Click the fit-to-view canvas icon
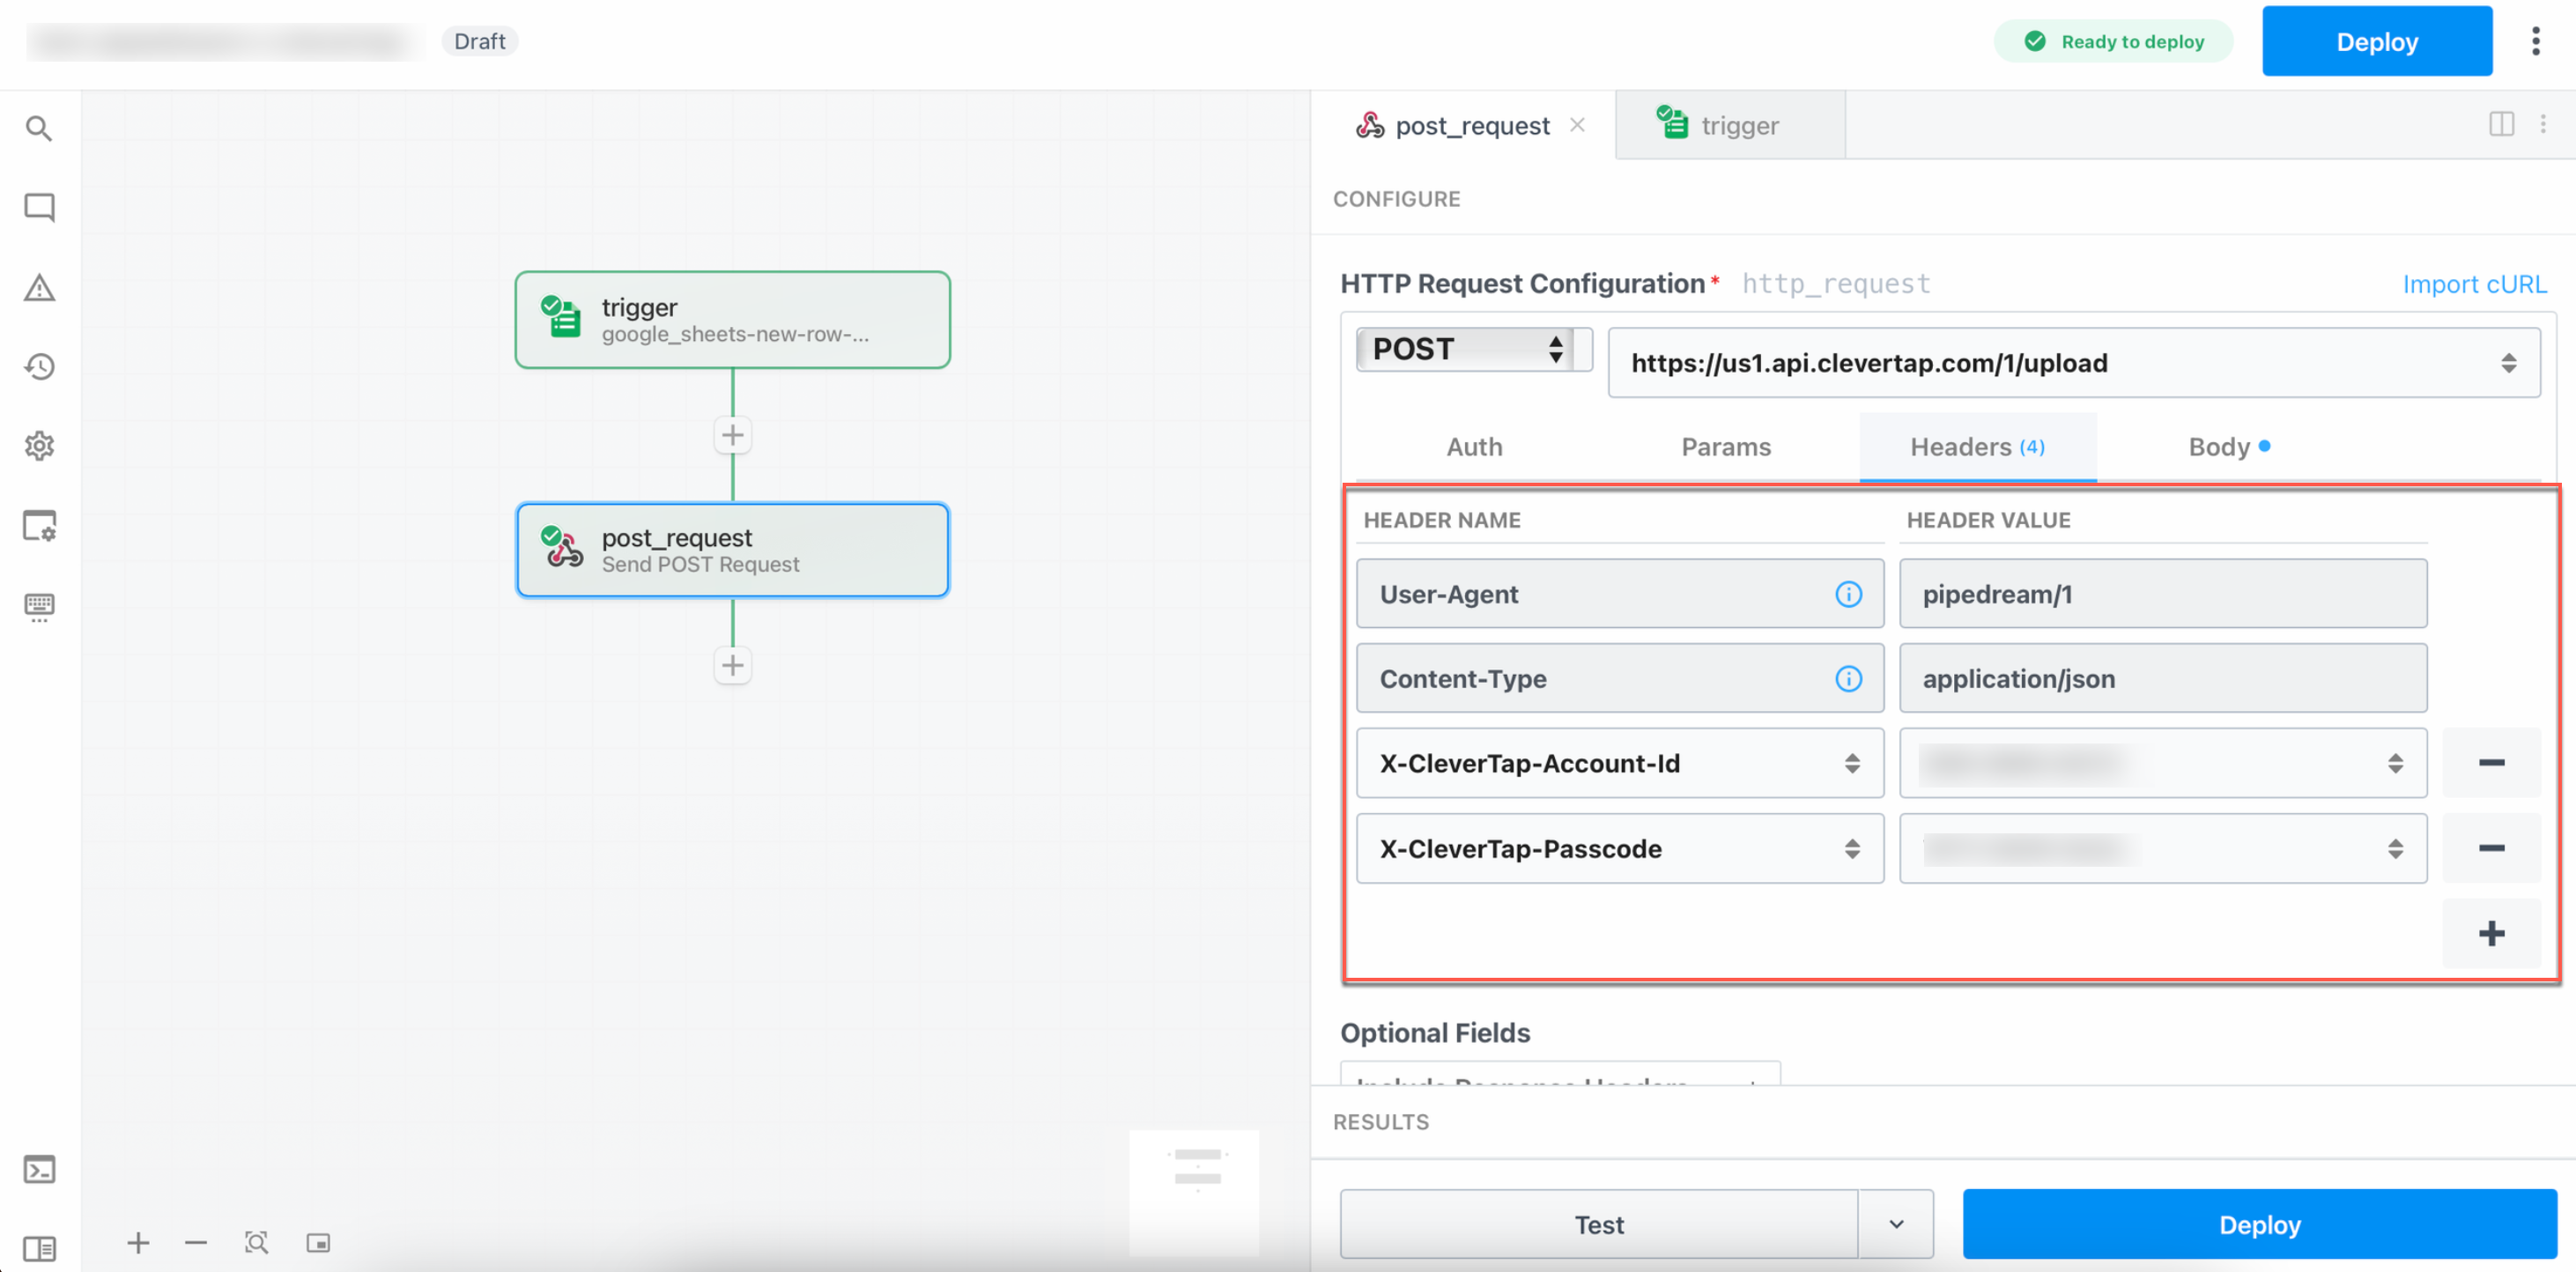The height and width of the screenshot is (1272, 2576). coord(257,1243)
